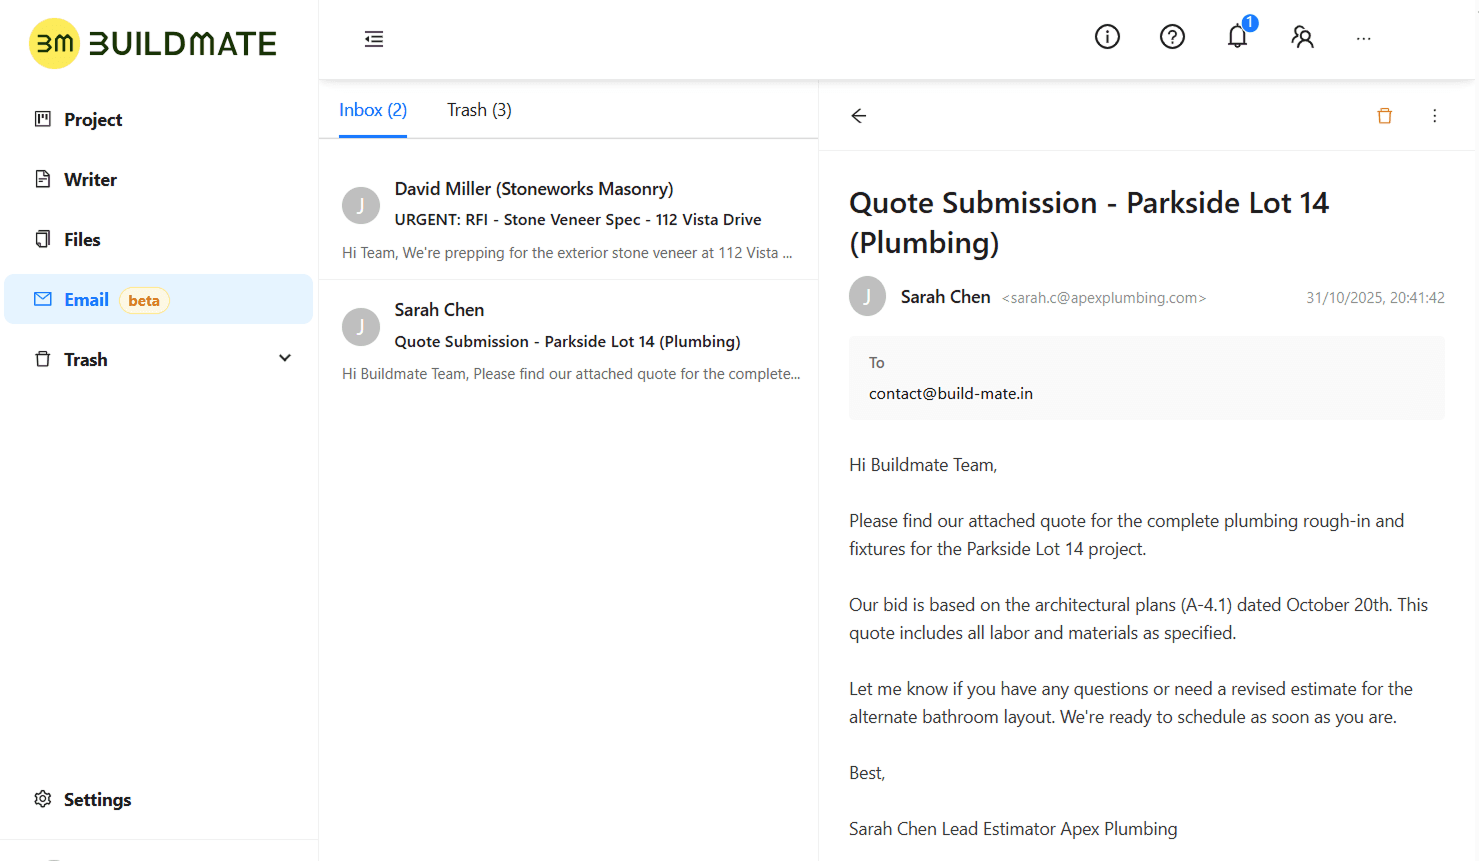Click the Buildmate logo
Screen dimensions: 1479x861
click(x=153, y=43)
